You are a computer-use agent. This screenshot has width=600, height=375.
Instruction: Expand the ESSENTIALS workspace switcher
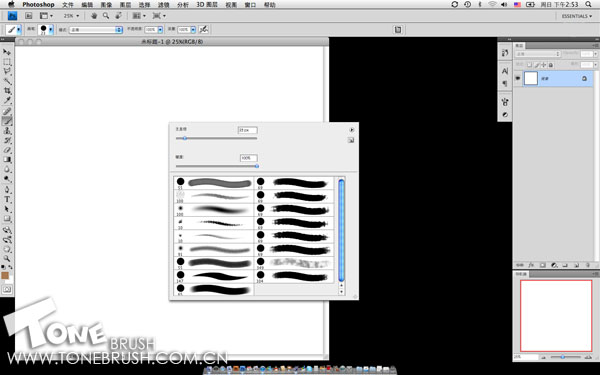click(577, 16)
